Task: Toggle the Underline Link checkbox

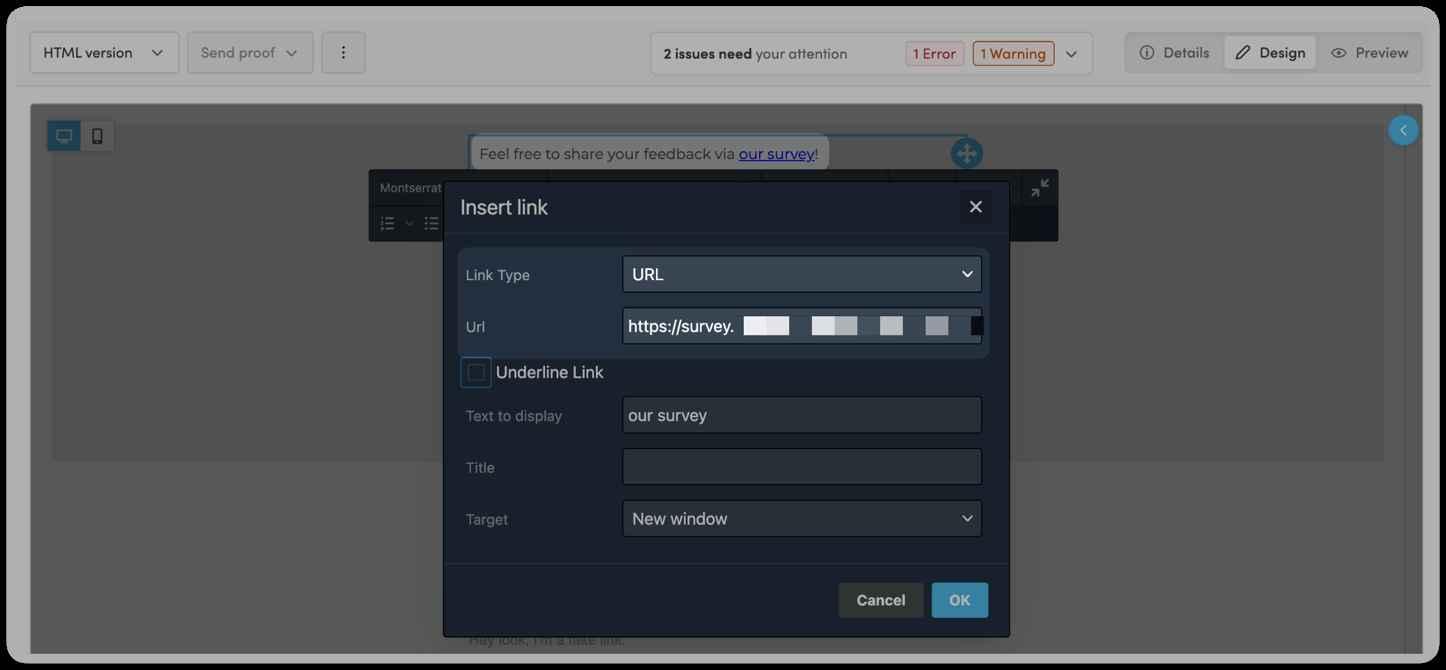Action: point(476,372)
